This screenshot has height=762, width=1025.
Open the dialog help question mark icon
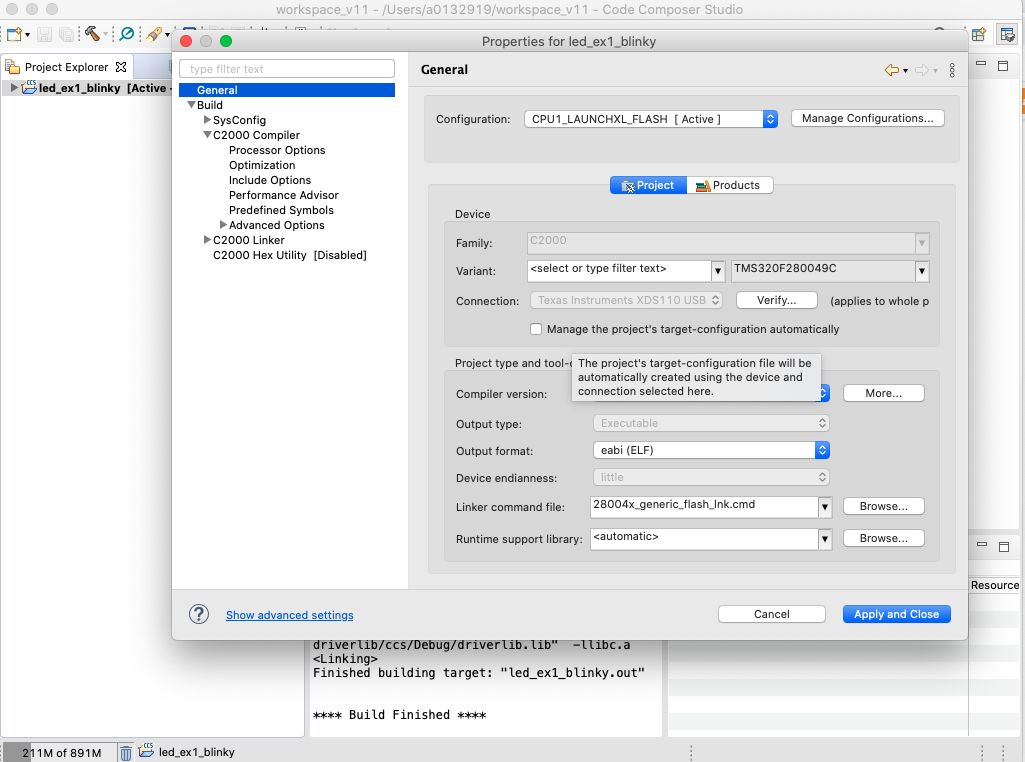[x=198, y=613]
